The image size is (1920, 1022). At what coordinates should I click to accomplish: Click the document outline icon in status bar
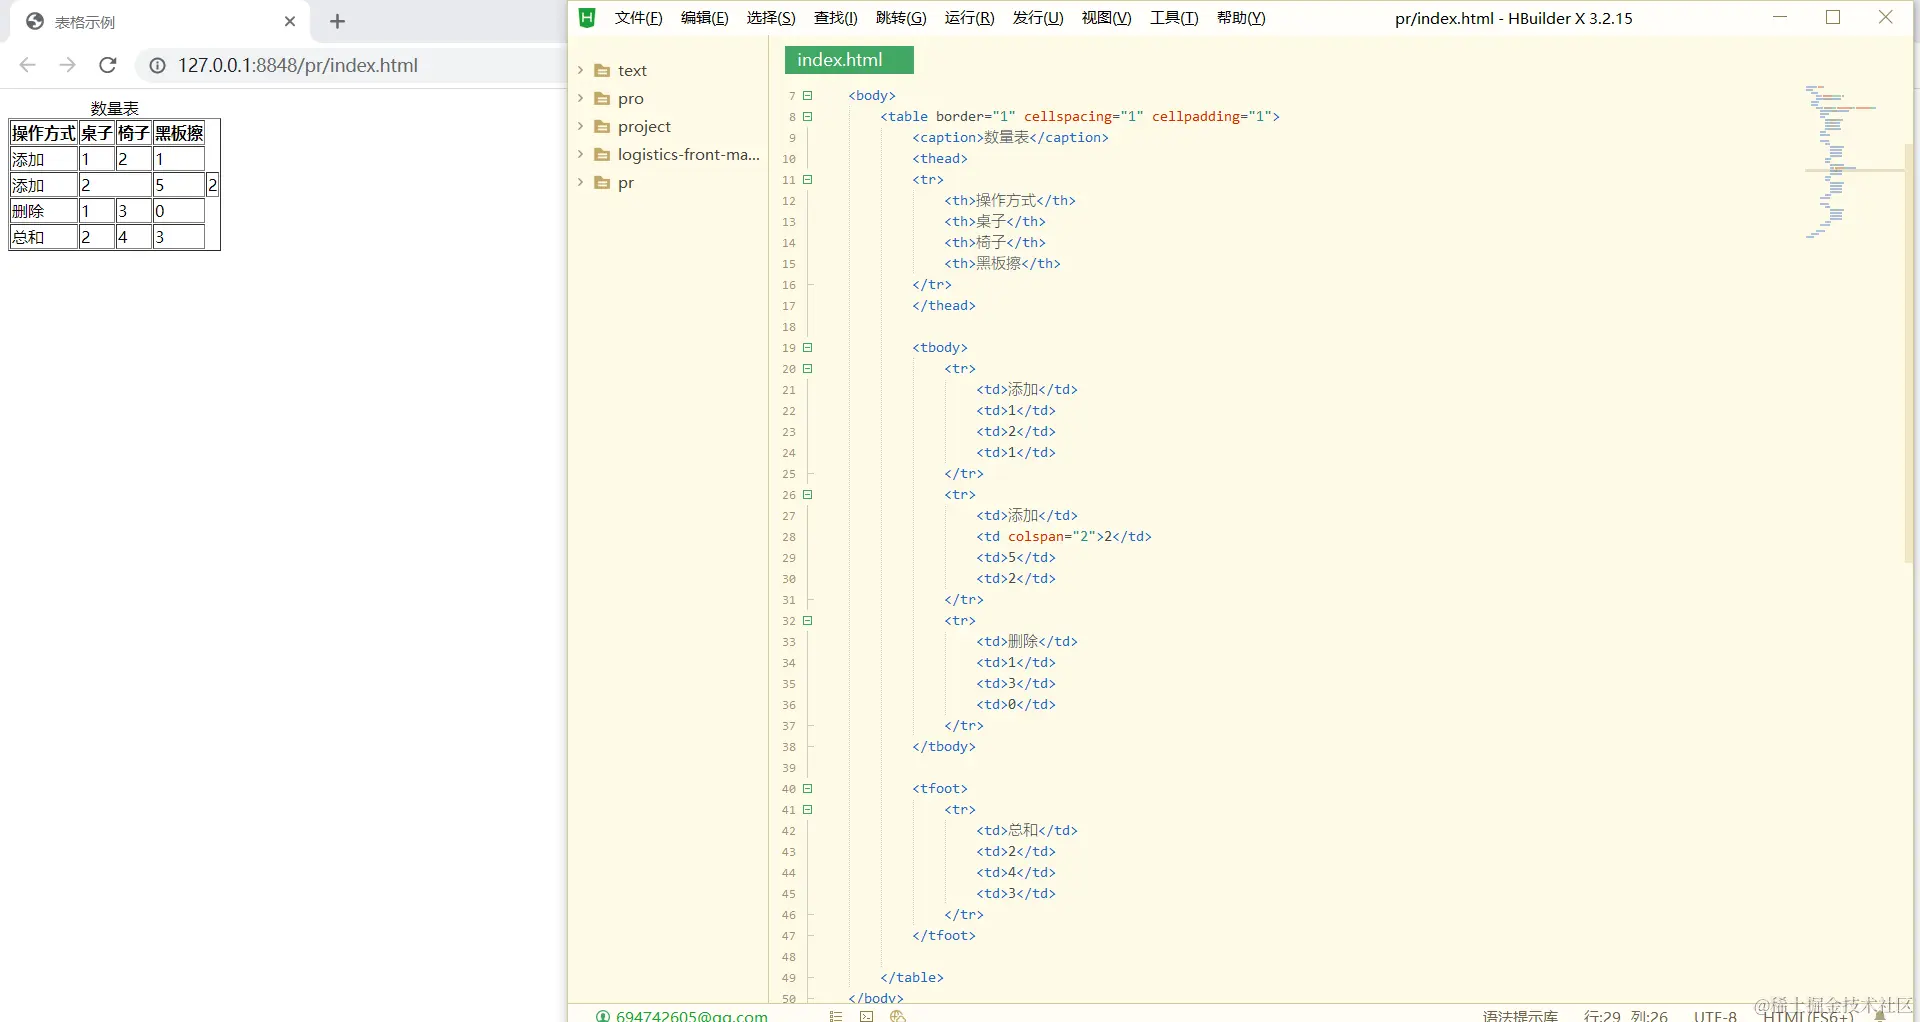coord(836,1016)
